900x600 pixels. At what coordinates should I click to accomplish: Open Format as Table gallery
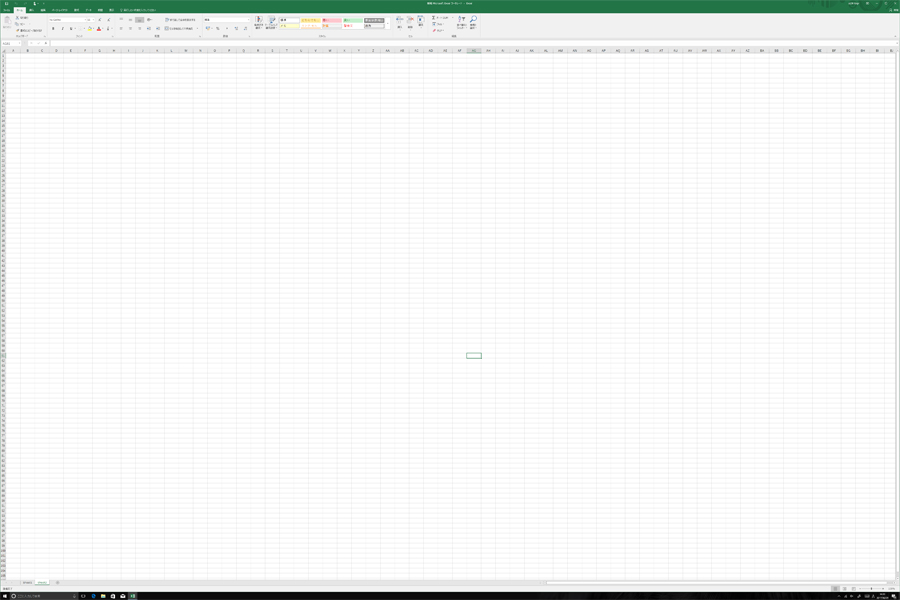(x=271, y=23)
